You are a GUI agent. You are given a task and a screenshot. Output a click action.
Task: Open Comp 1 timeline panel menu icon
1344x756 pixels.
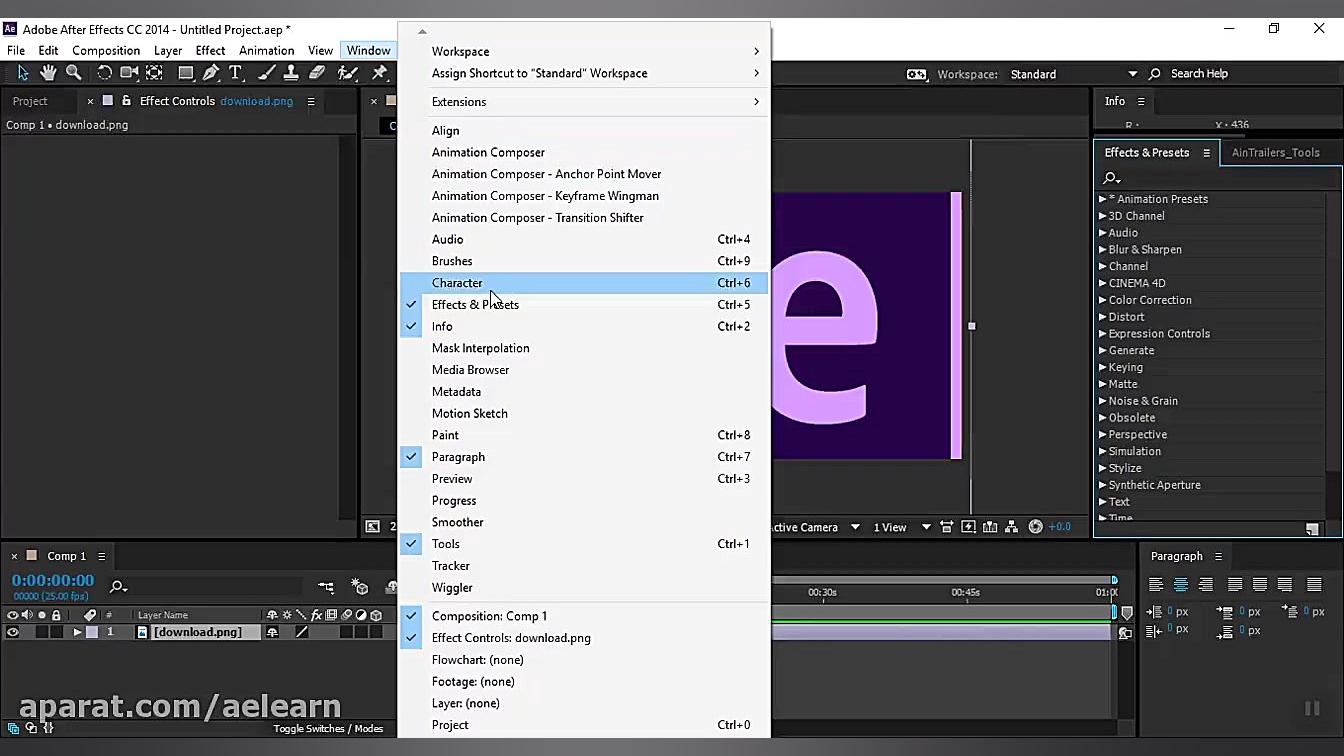coord(101,556)
